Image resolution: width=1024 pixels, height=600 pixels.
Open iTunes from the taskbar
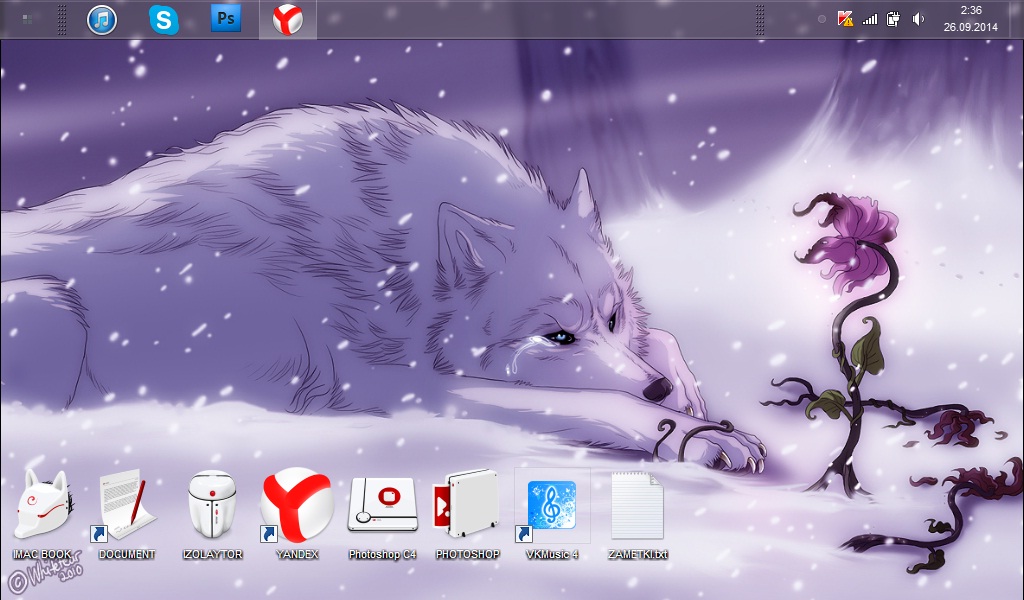[x=102, y=20]
